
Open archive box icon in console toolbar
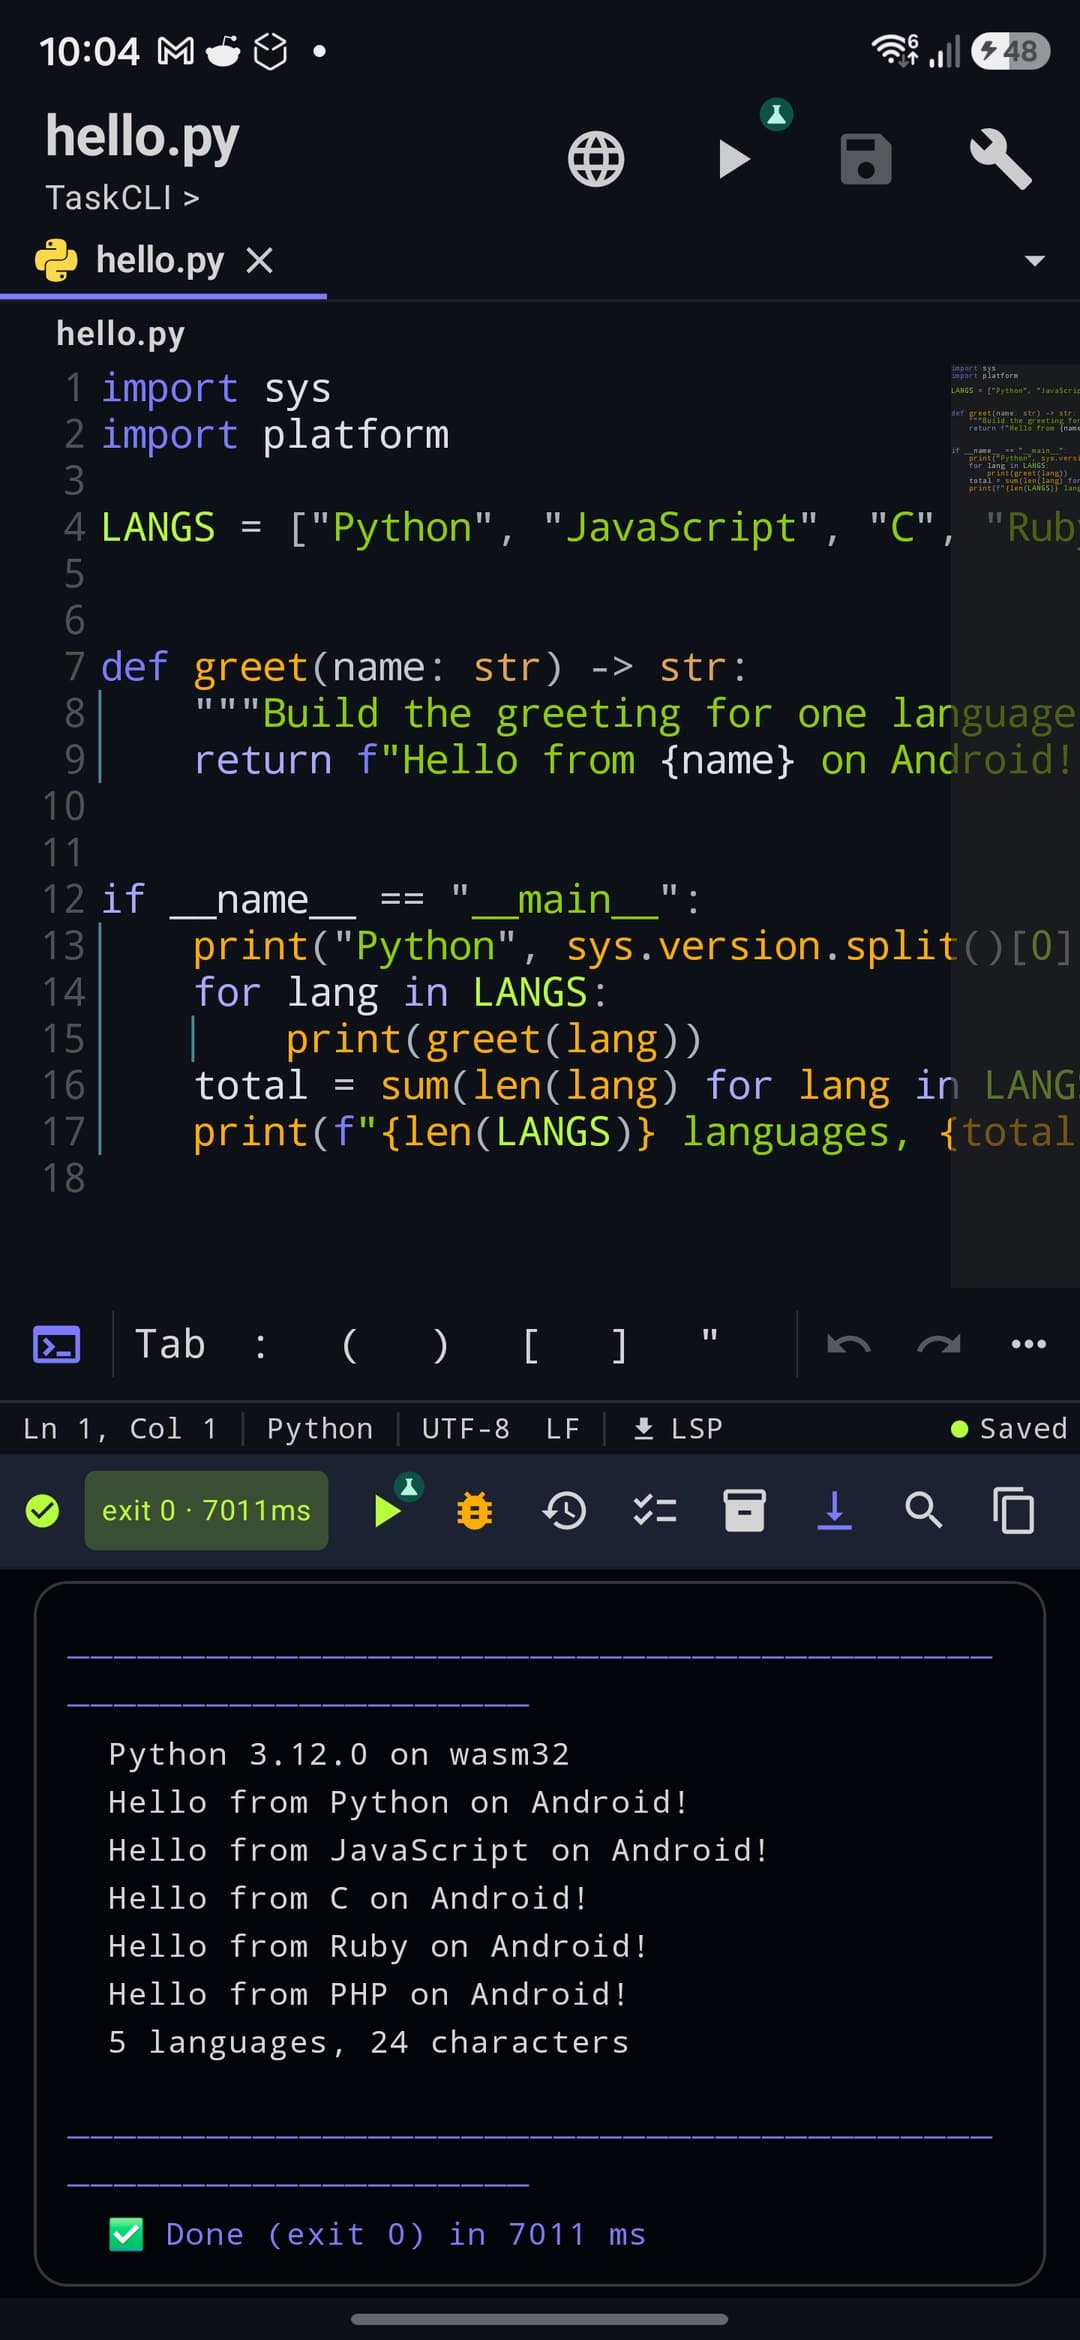(x=745, y=1511)
